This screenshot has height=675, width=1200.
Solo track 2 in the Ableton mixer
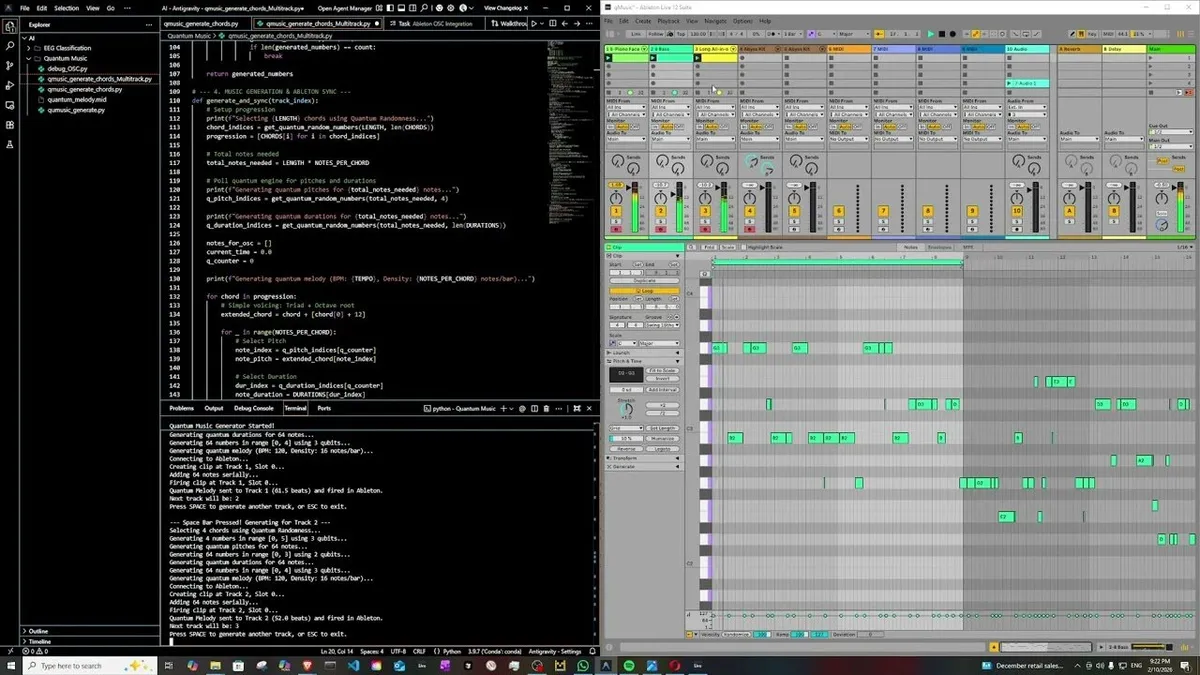(x=661, y=221)
